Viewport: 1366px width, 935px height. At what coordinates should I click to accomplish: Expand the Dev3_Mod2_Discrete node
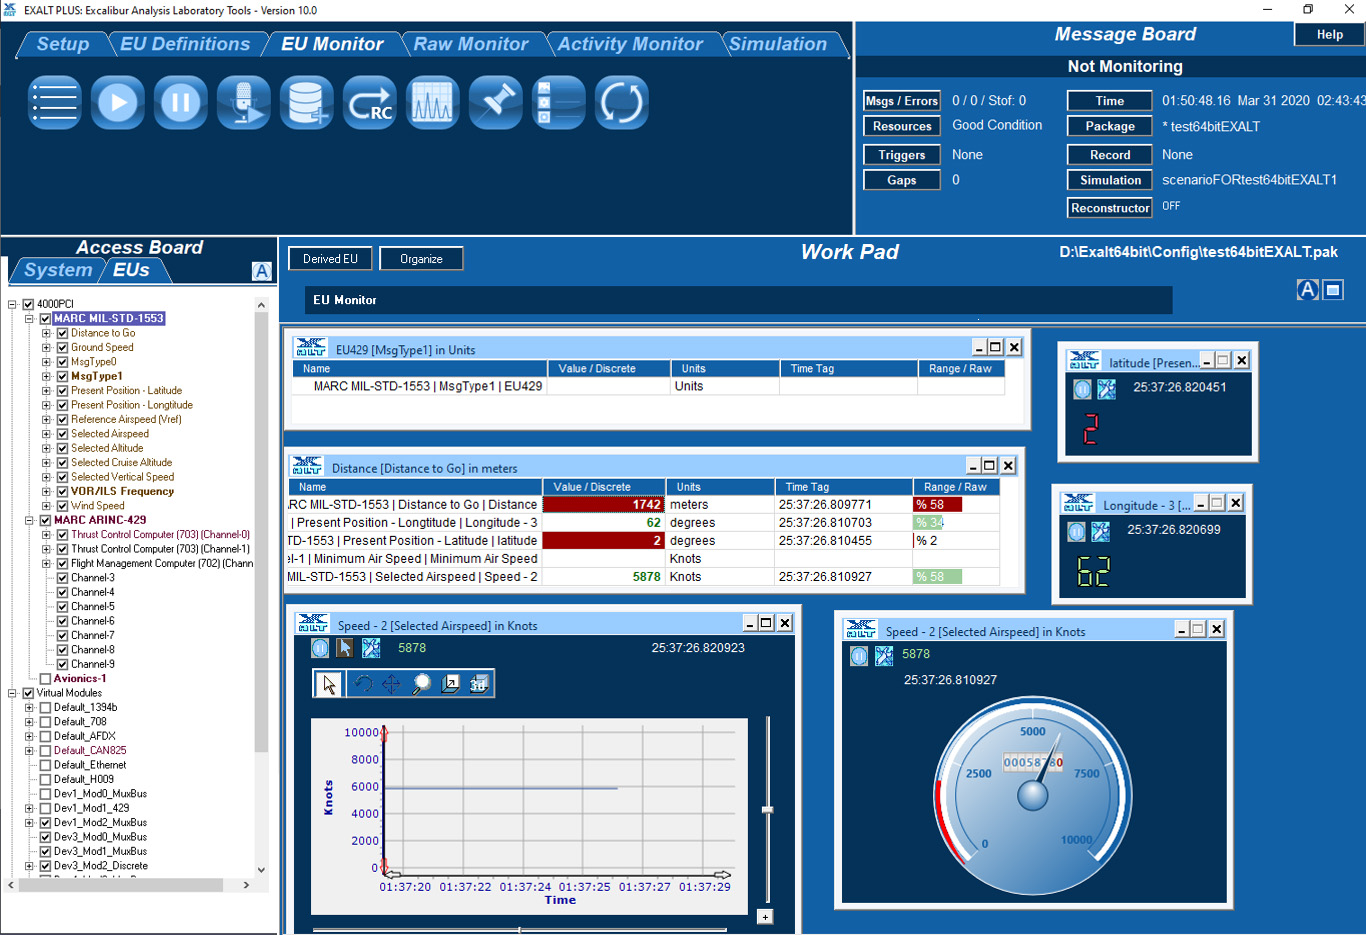(x=30, y=866)
